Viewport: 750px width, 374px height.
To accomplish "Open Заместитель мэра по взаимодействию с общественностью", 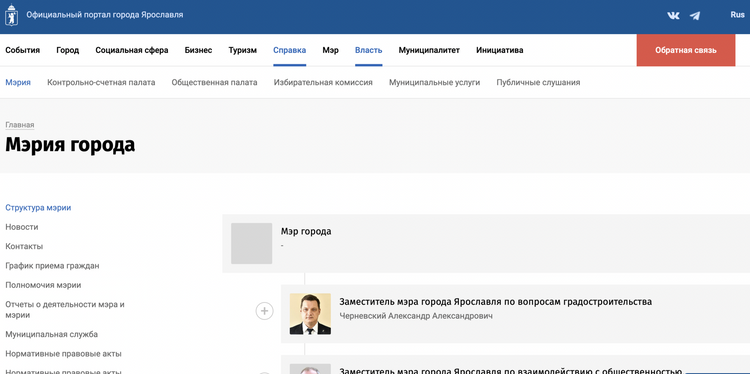I will point(510,371).
